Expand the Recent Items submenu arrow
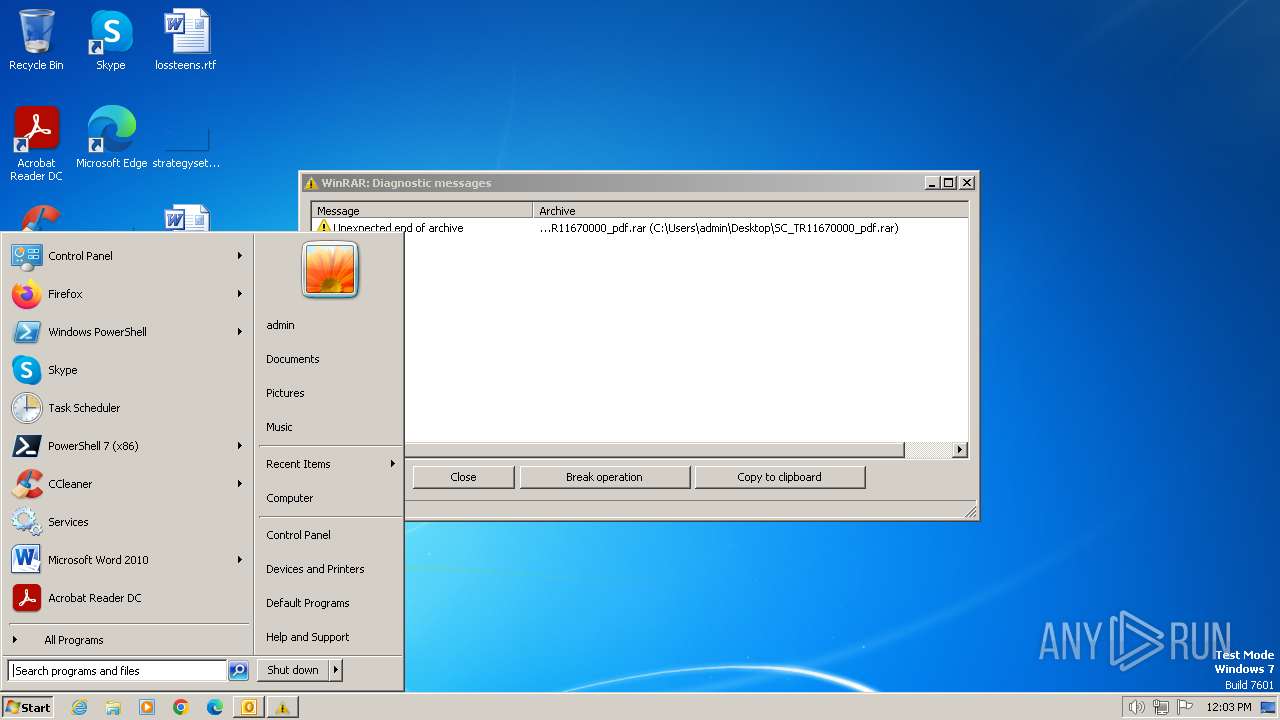This screenshot has width=1280, height=720. point(393,464)
